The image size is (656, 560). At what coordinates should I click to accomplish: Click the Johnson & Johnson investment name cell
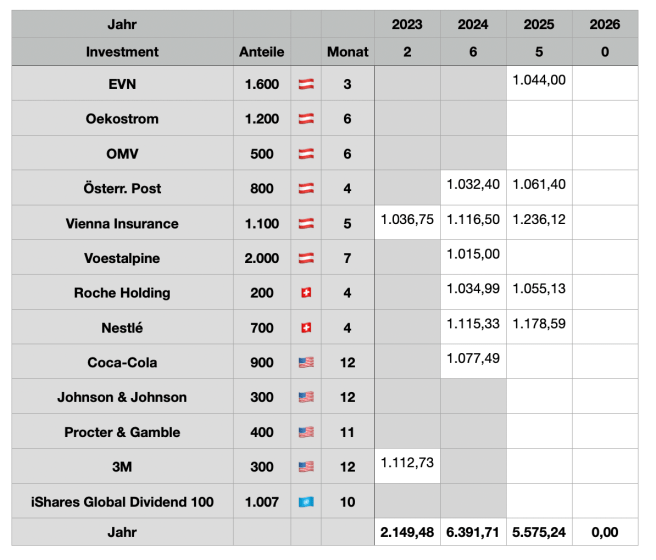(122, 397)
